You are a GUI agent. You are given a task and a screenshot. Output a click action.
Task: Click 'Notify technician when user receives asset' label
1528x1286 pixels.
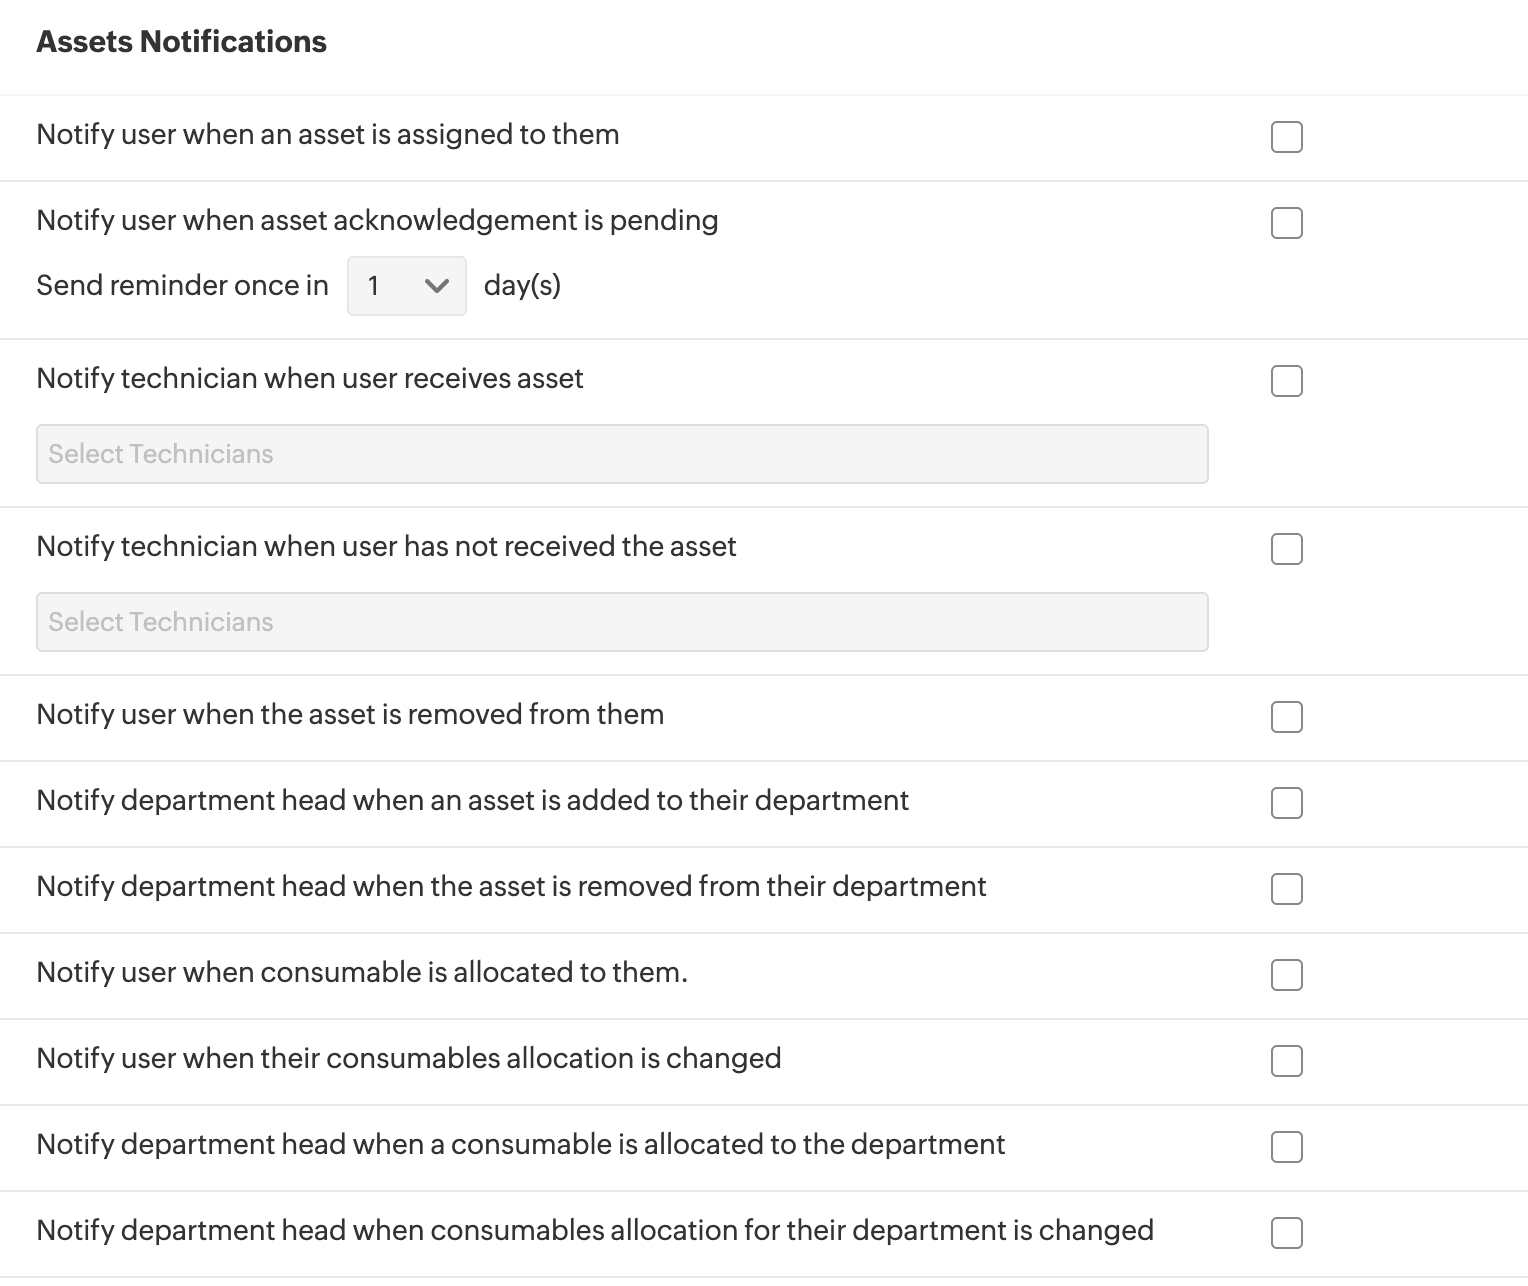(310, 379)
